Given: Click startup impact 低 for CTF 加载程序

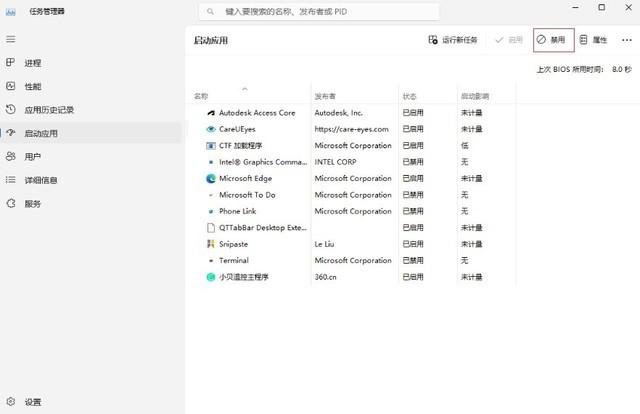Looking at the screenshot, I should pyautogui.click(x=464, y=145).
